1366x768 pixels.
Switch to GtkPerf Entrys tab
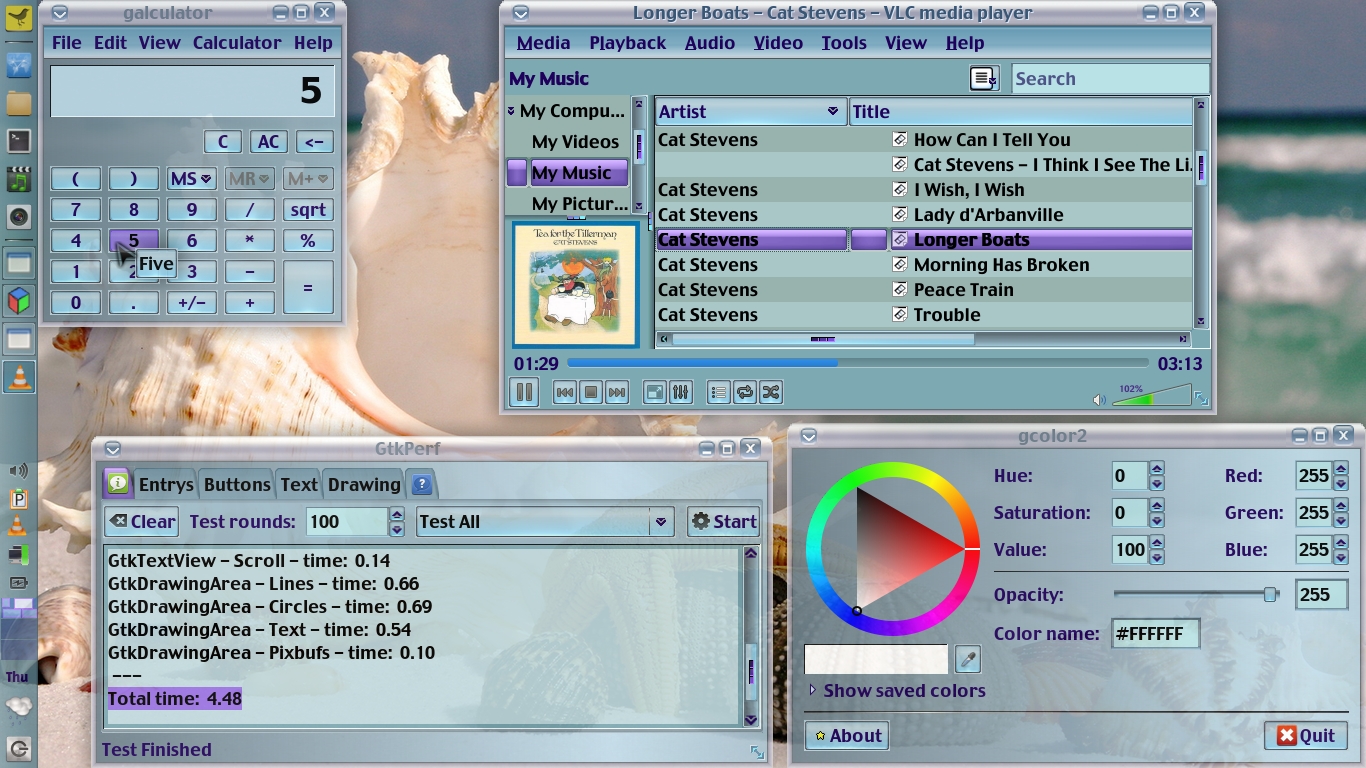pyautogui.click(x=166, y=485)
